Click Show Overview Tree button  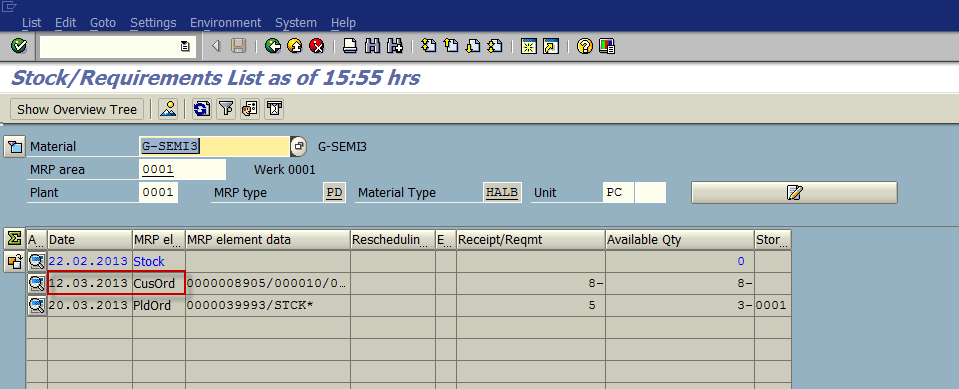77,109
